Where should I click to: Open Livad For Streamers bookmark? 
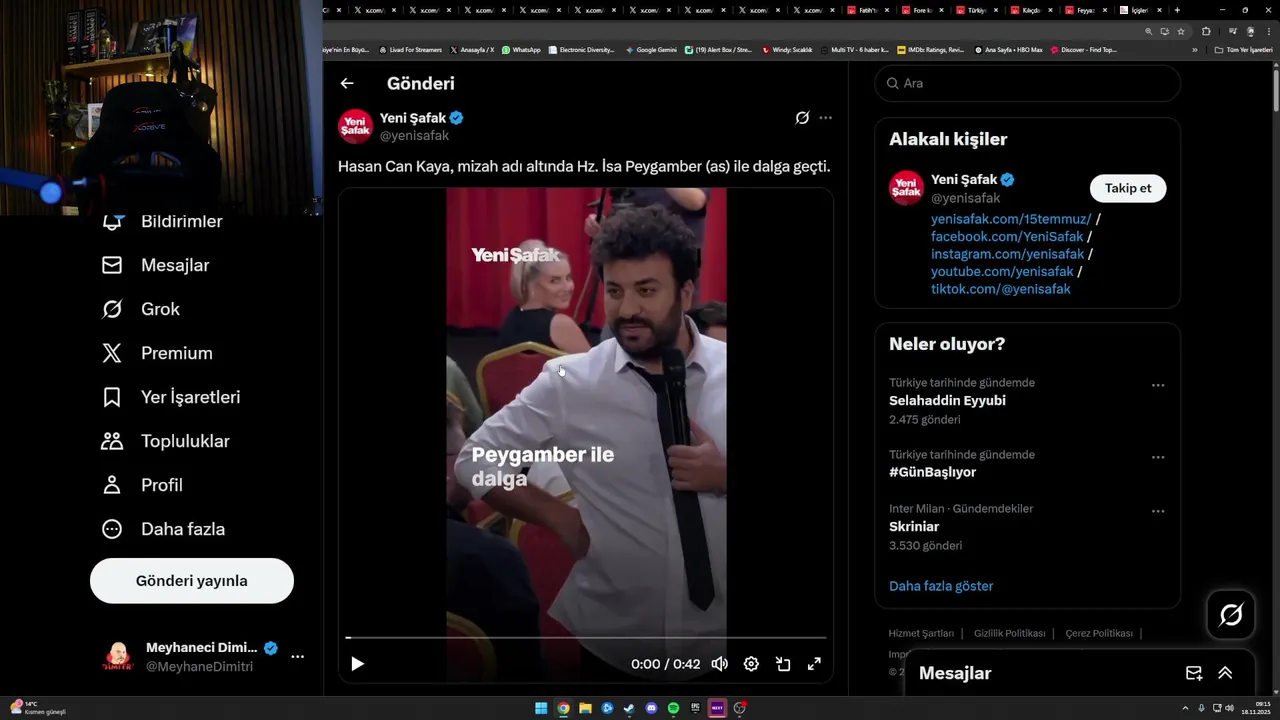[x=410, y=50]
